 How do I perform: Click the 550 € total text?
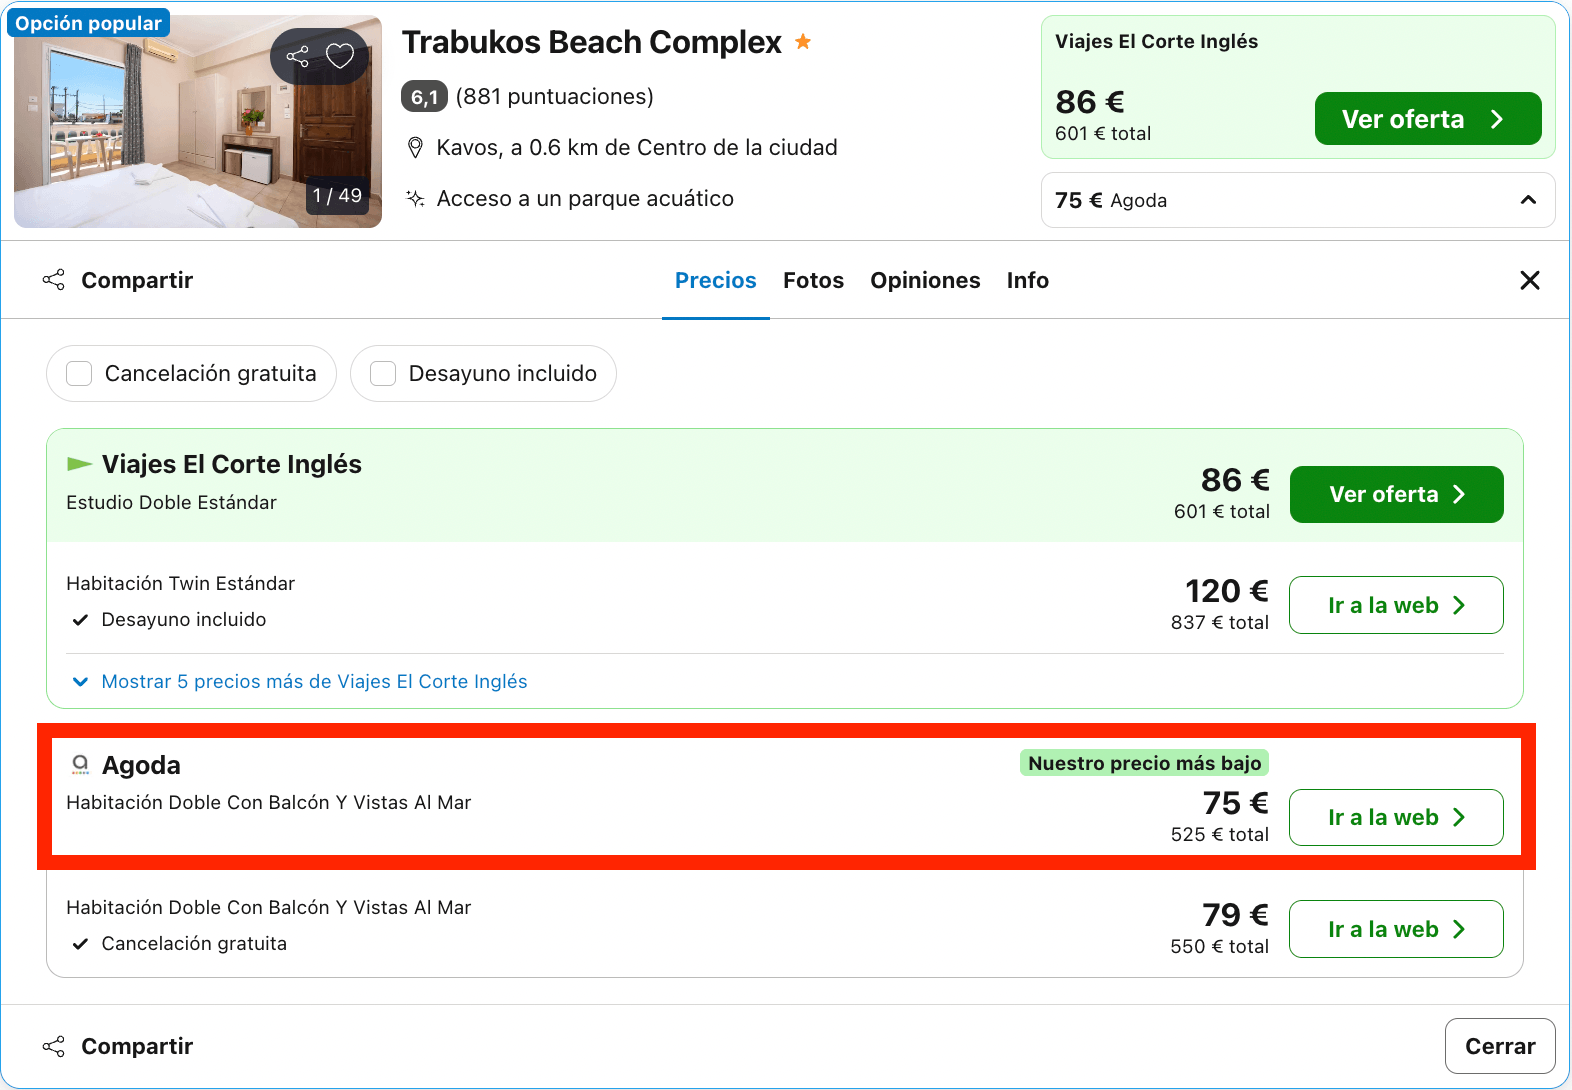click(x=1220, y=946)
